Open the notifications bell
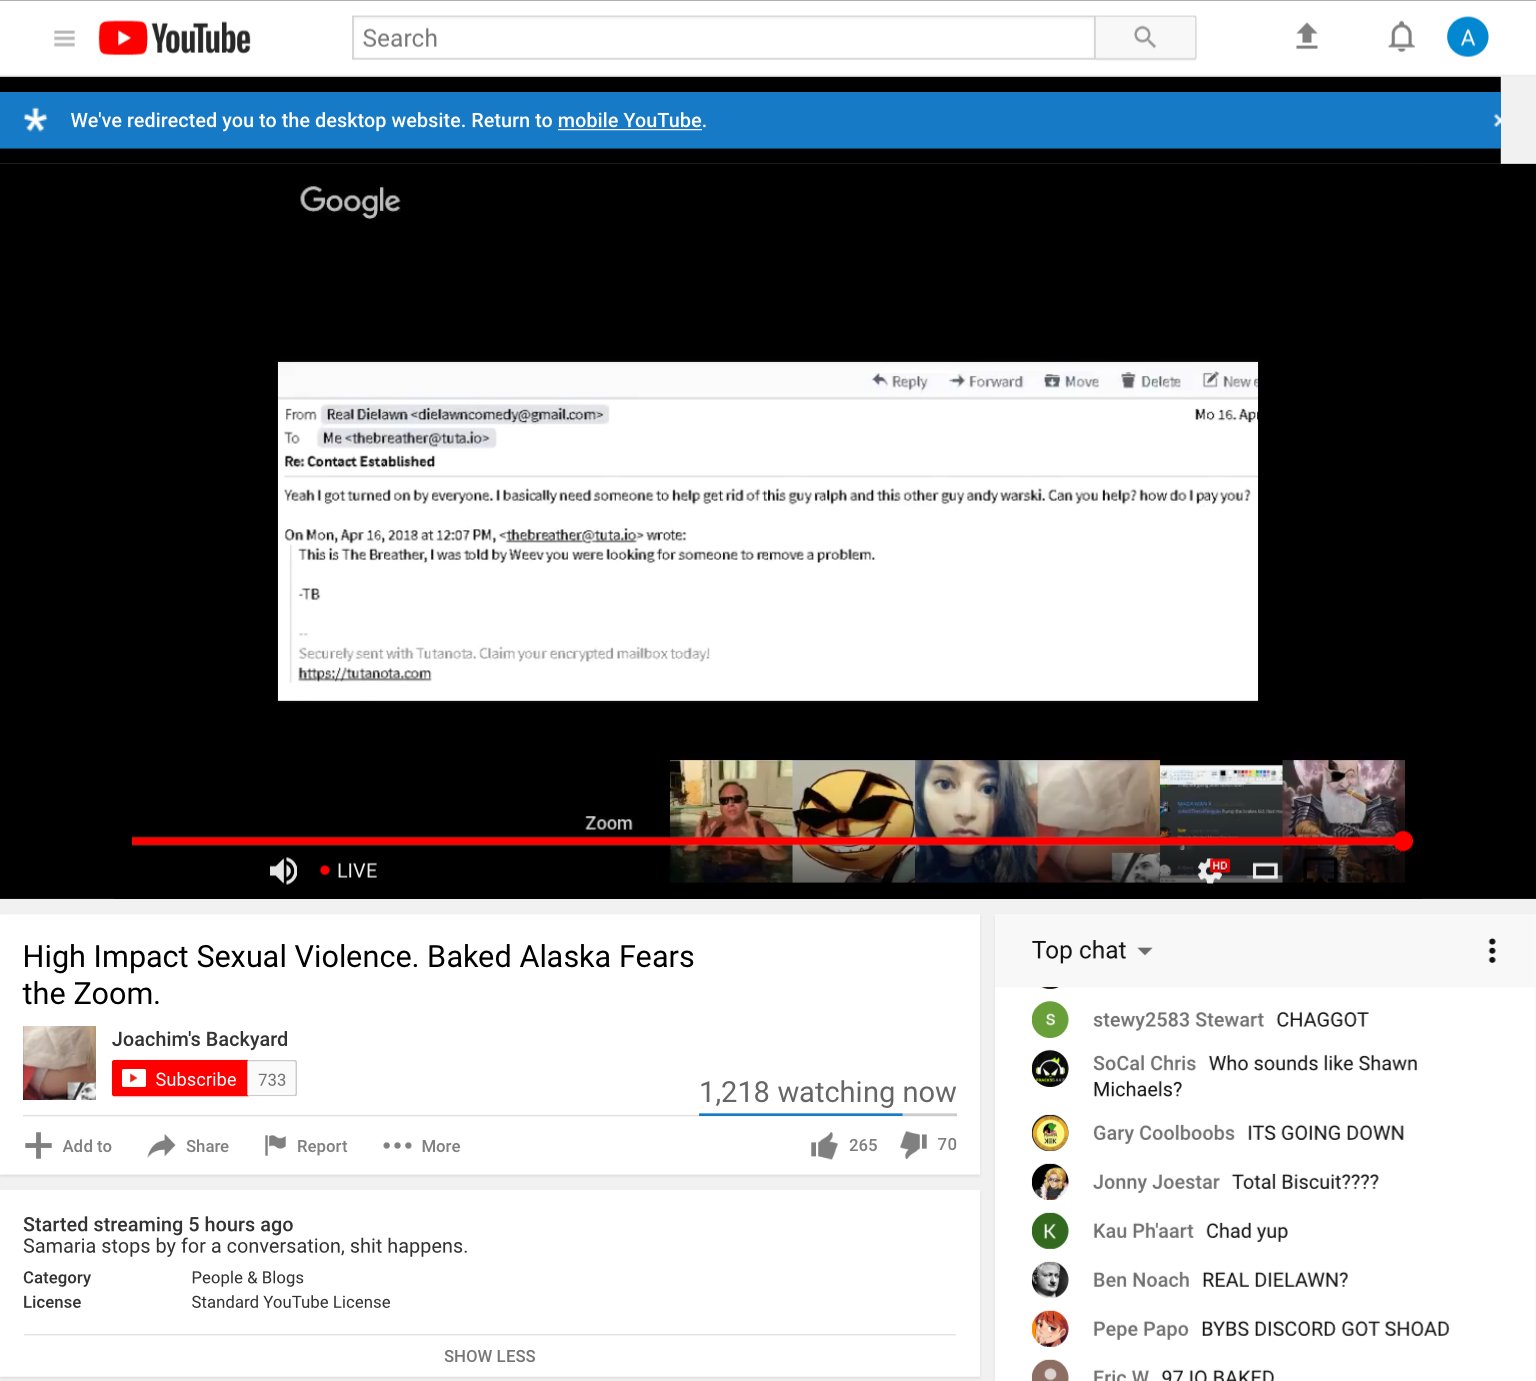The image size is (1536, 1381). click(x=1401, y=37)
